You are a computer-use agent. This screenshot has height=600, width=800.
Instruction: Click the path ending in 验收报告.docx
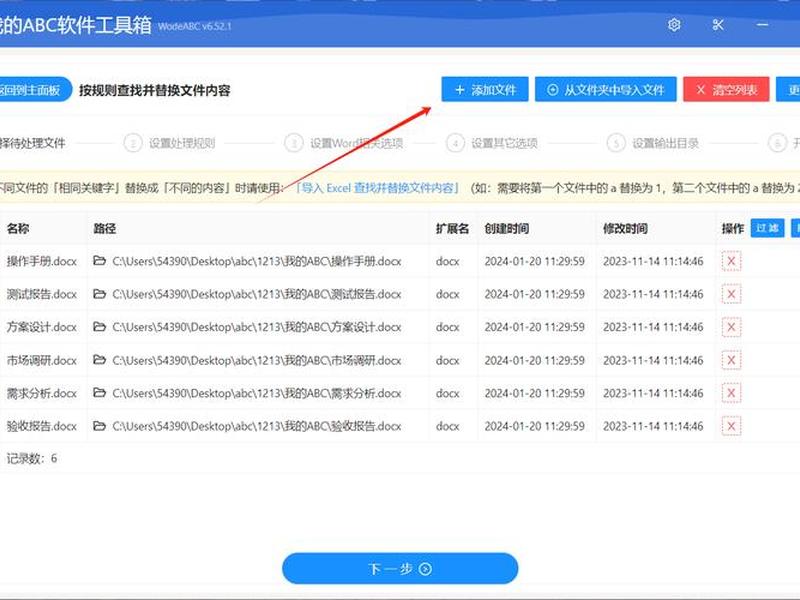point(257,426)
